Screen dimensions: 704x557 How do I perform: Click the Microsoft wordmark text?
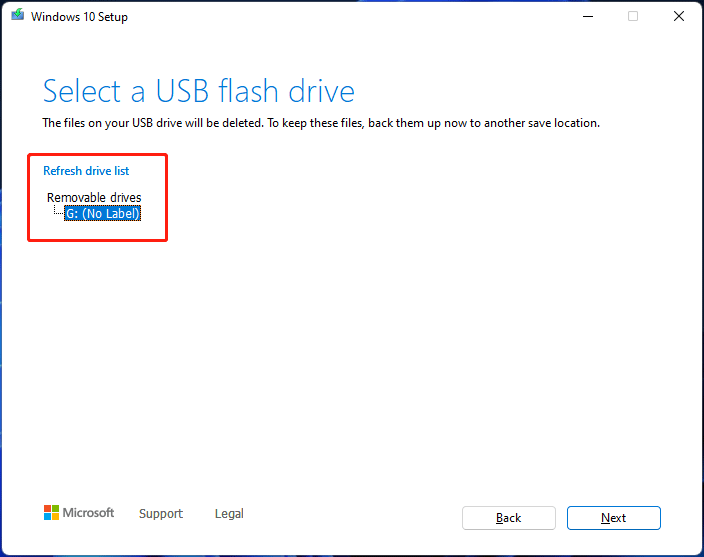(x=88, y=513)
